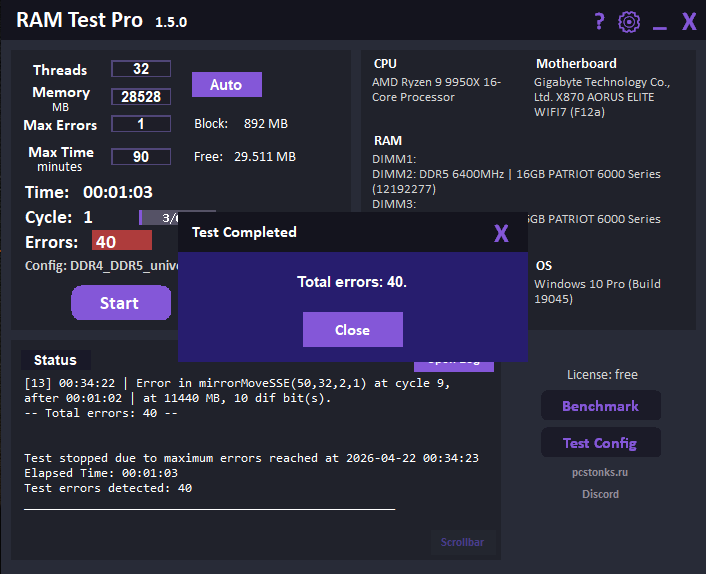Viewport: 706px width, 574px height.
Task: Click the Gigabyte X870 AORUS motherboard text
Action: click(x=602, y=97)
